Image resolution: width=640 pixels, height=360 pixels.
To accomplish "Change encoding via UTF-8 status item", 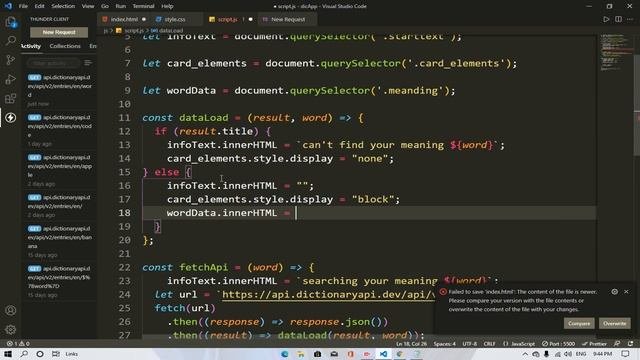I will [469, 344].
